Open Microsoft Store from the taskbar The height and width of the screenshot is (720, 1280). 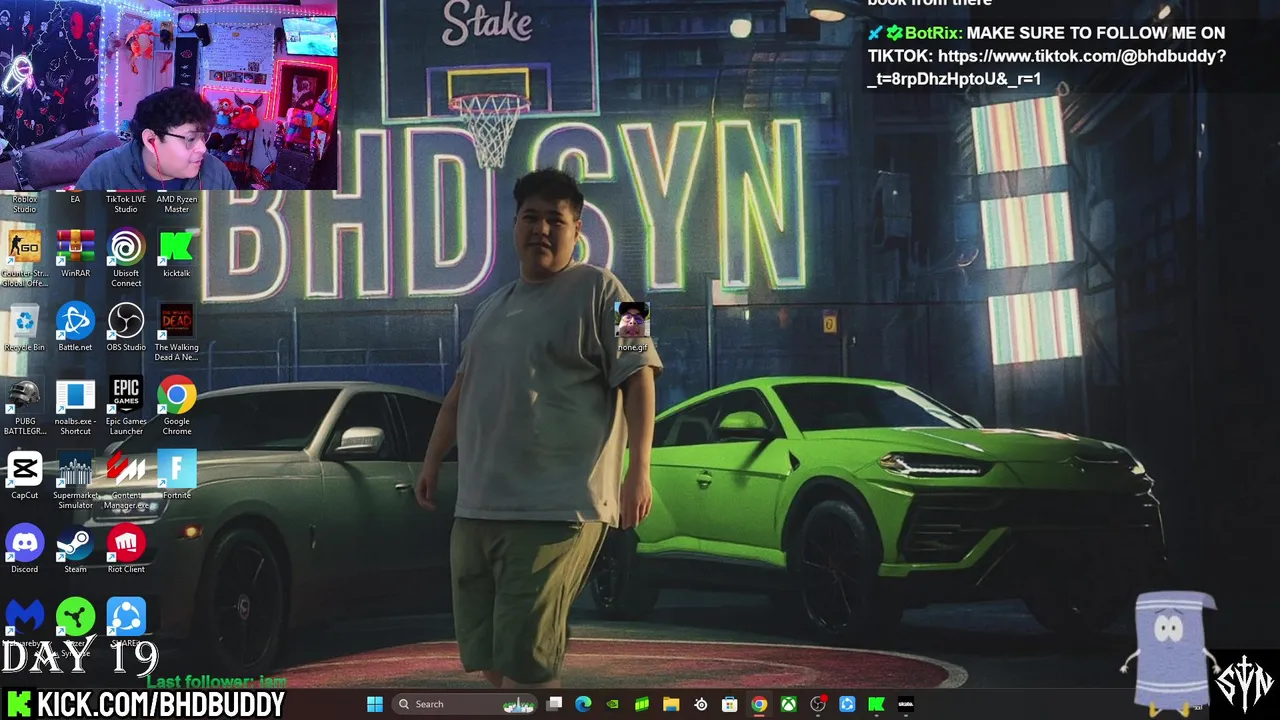tap(730, 704)
